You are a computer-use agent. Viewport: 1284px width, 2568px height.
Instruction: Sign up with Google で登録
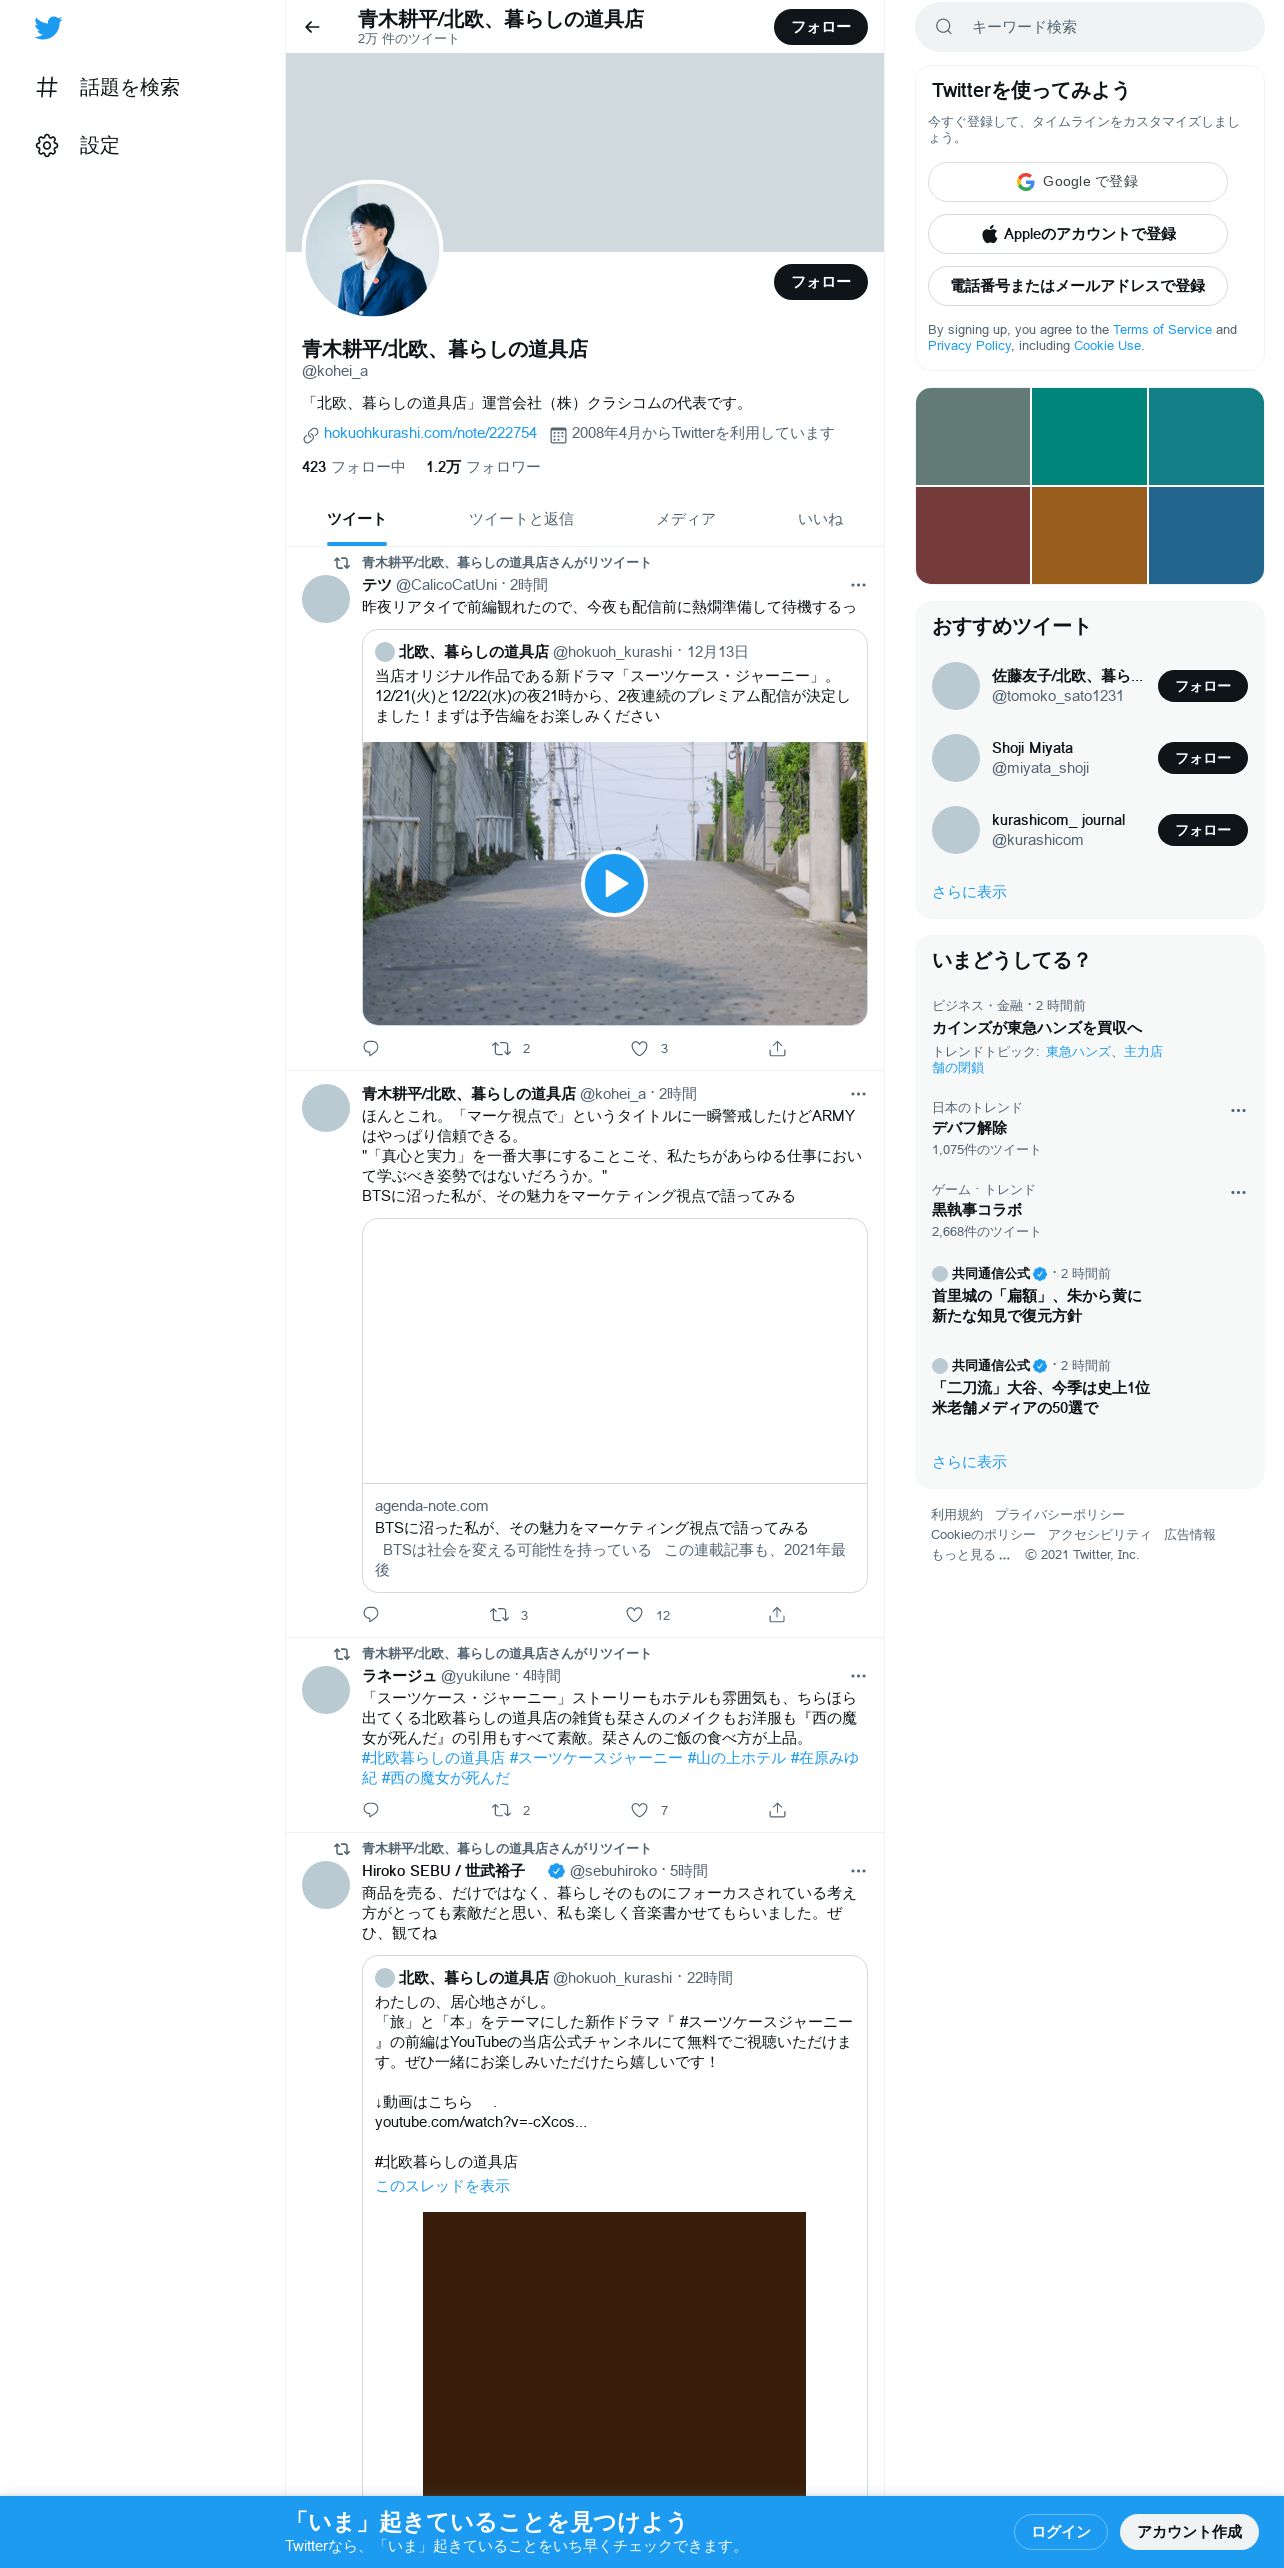1077,182
